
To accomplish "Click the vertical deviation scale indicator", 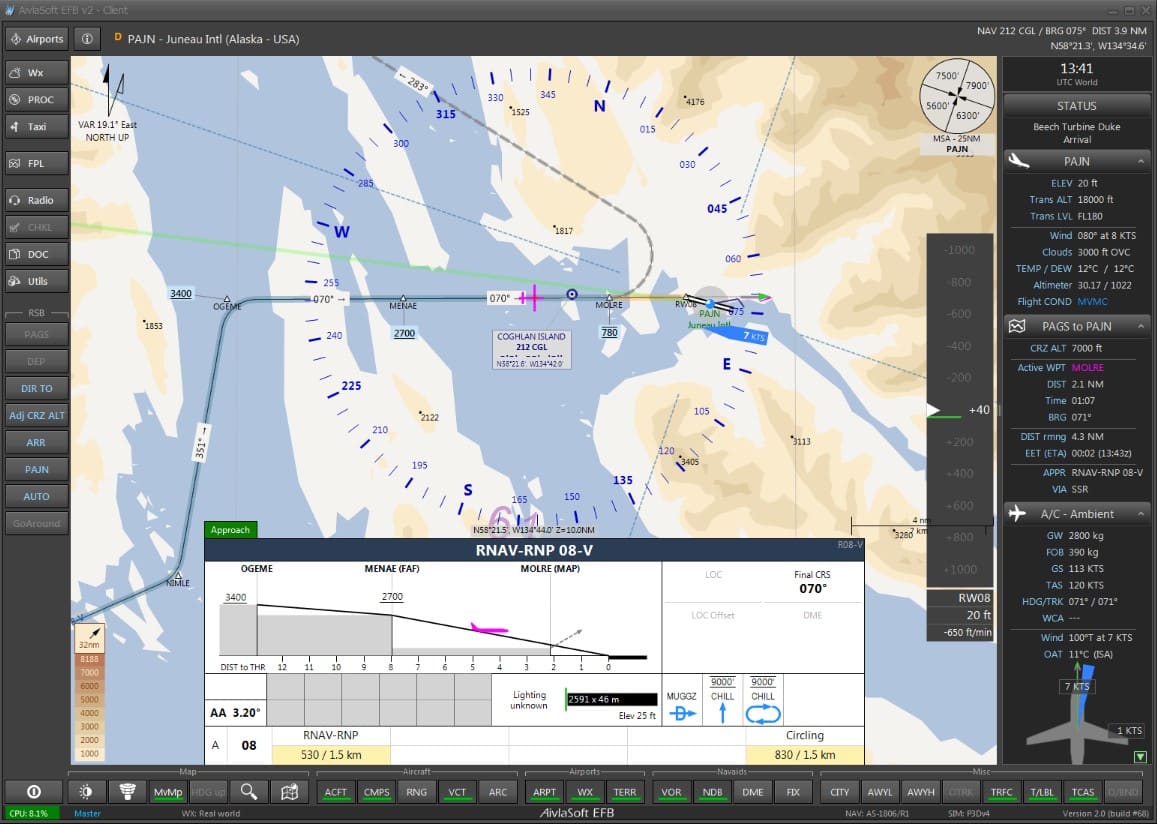I will [x=959, y=410].
